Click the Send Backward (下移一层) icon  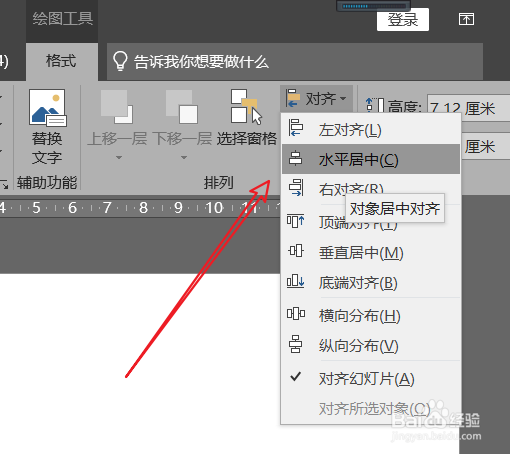pyautogui.click(x=182, y=107)
